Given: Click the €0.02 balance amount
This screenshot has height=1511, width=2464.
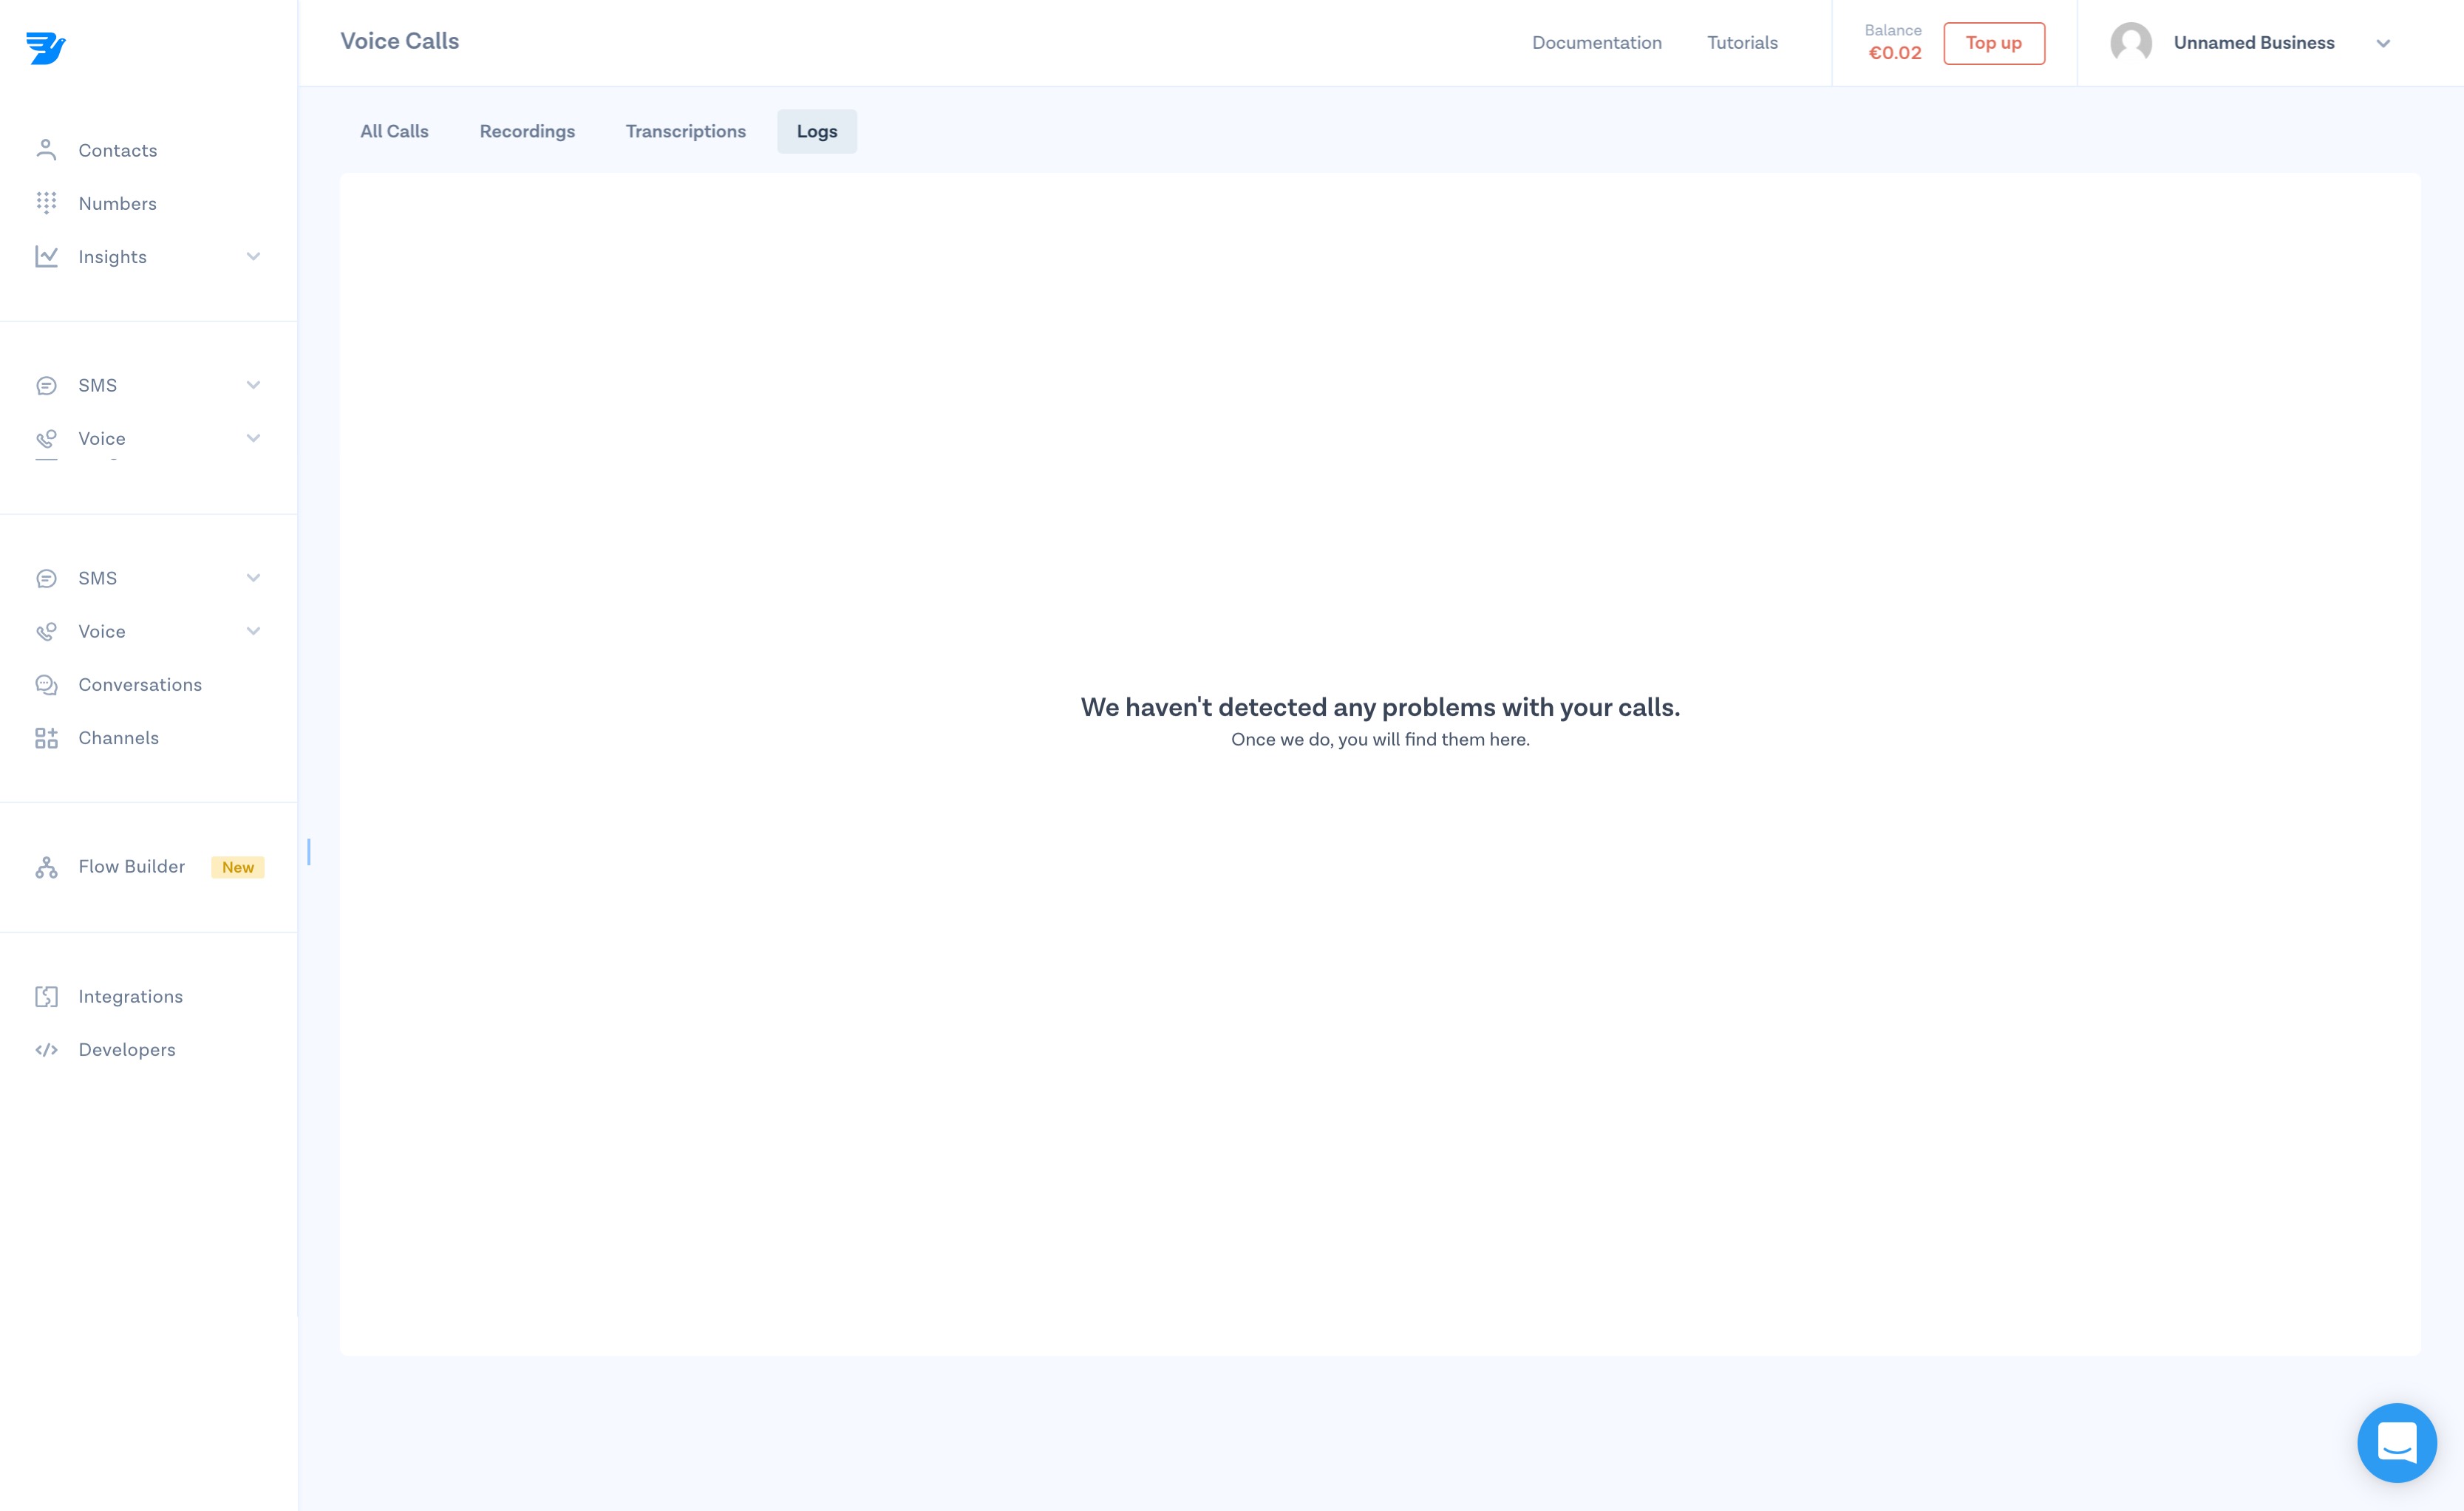Looking at the screenshot, I should tap(1895, 53).
